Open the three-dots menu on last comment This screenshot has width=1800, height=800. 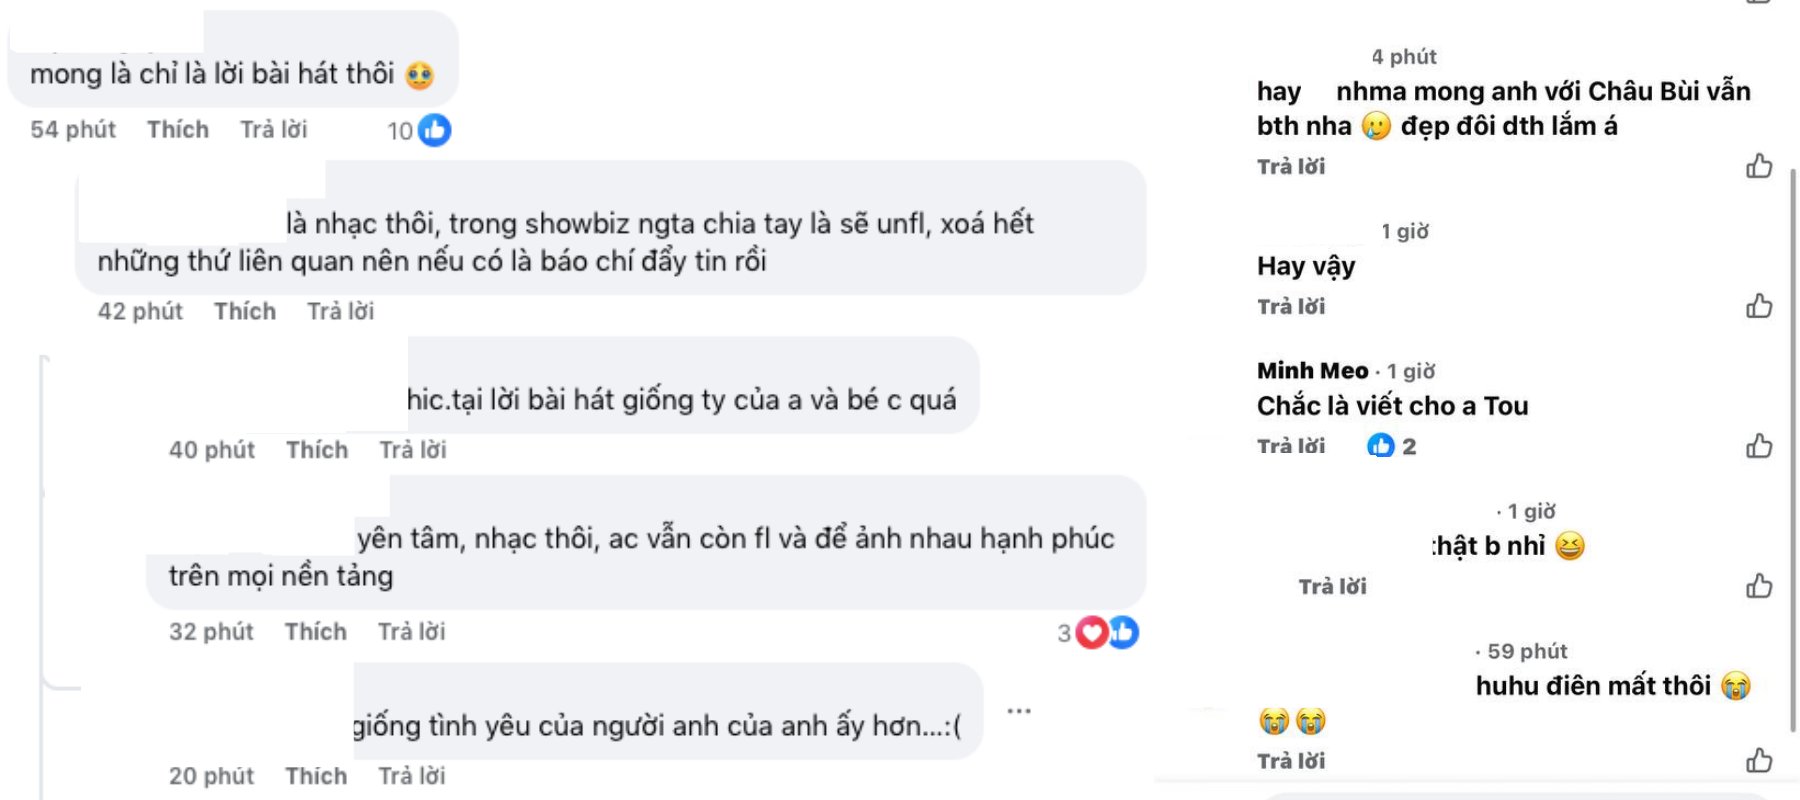1019,711
